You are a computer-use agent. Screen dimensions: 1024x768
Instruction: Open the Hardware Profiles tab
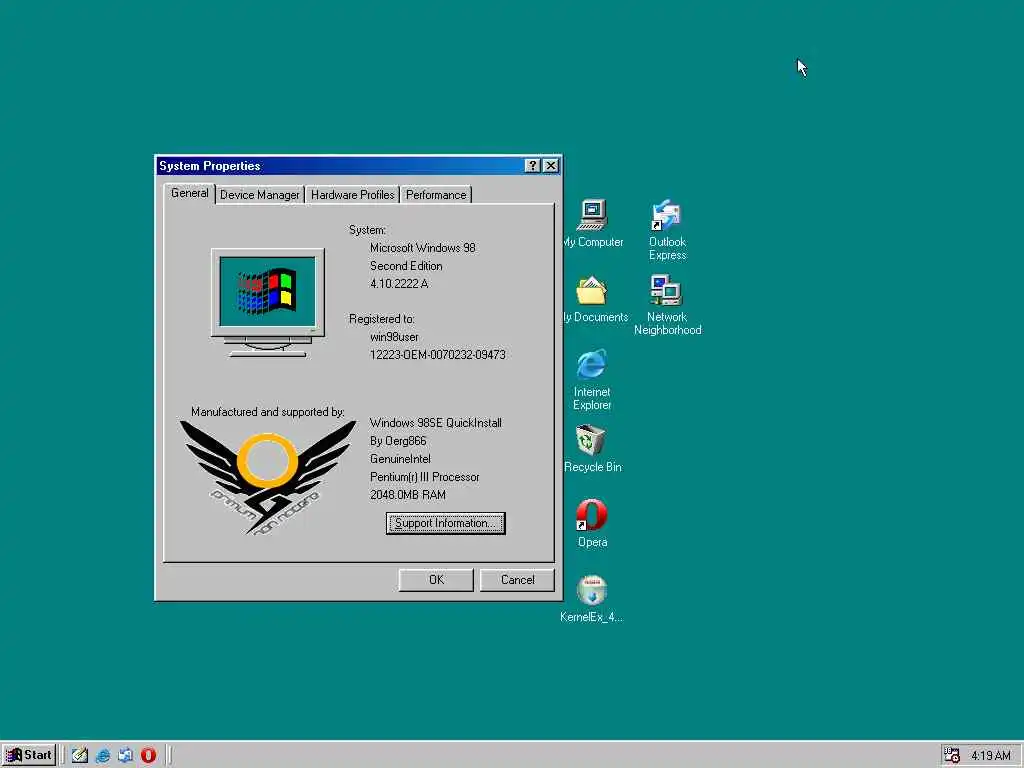pyautogui.click(x=352, y=195)
